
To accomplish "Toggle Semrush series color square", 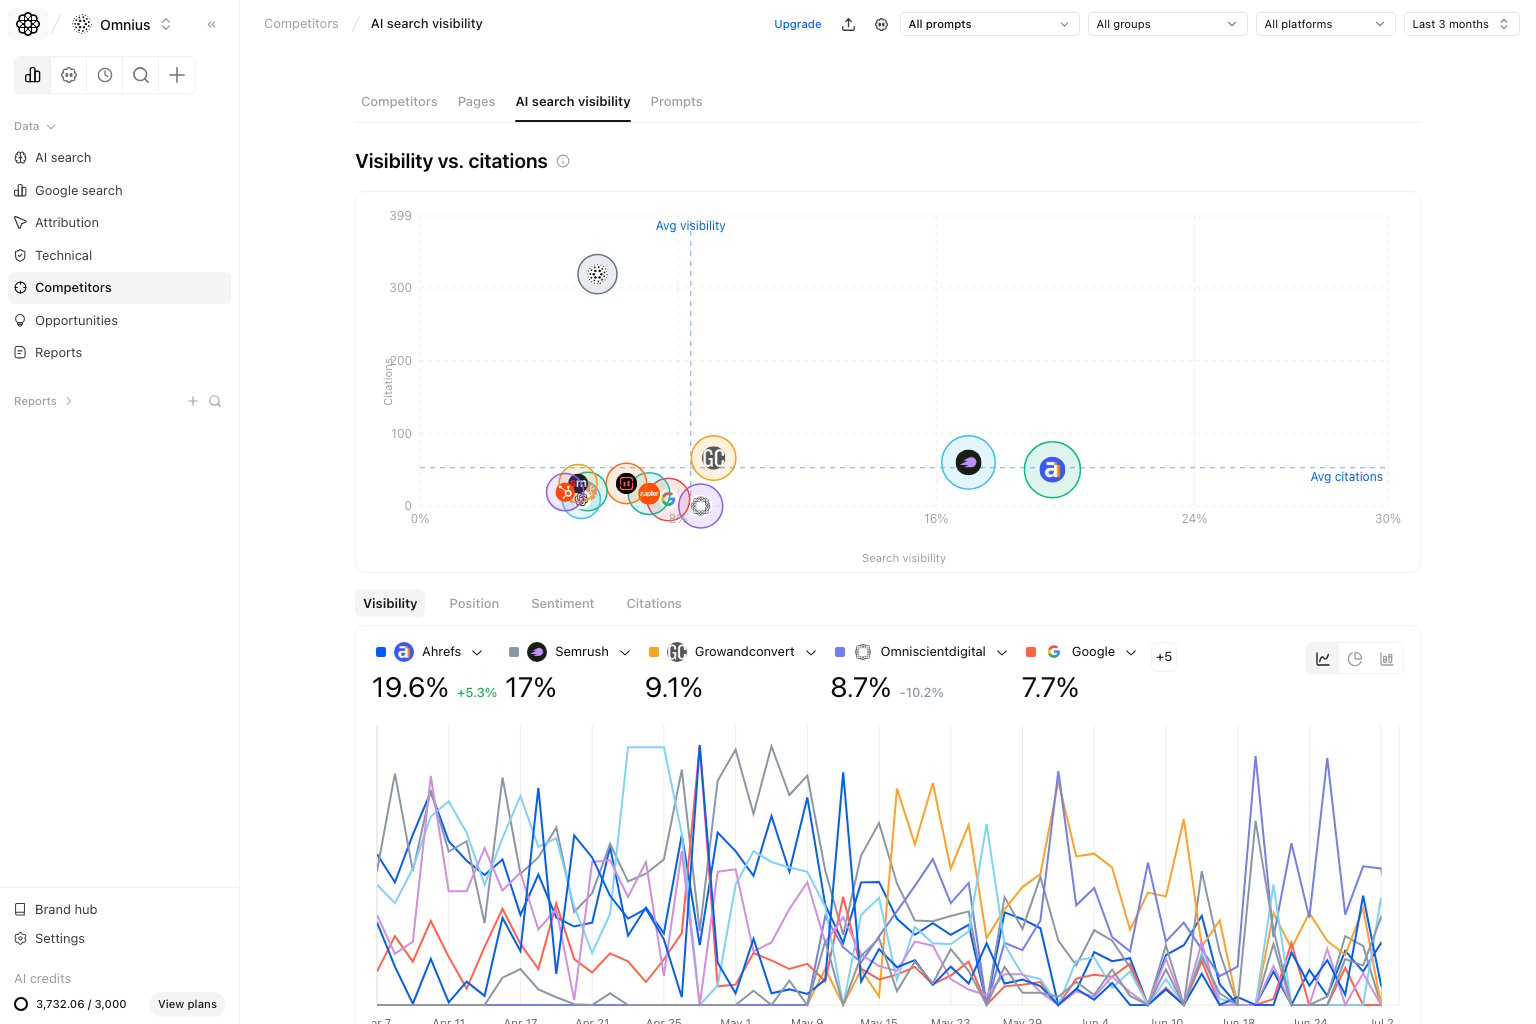I will pyautogui.click(x=514, y=652).
